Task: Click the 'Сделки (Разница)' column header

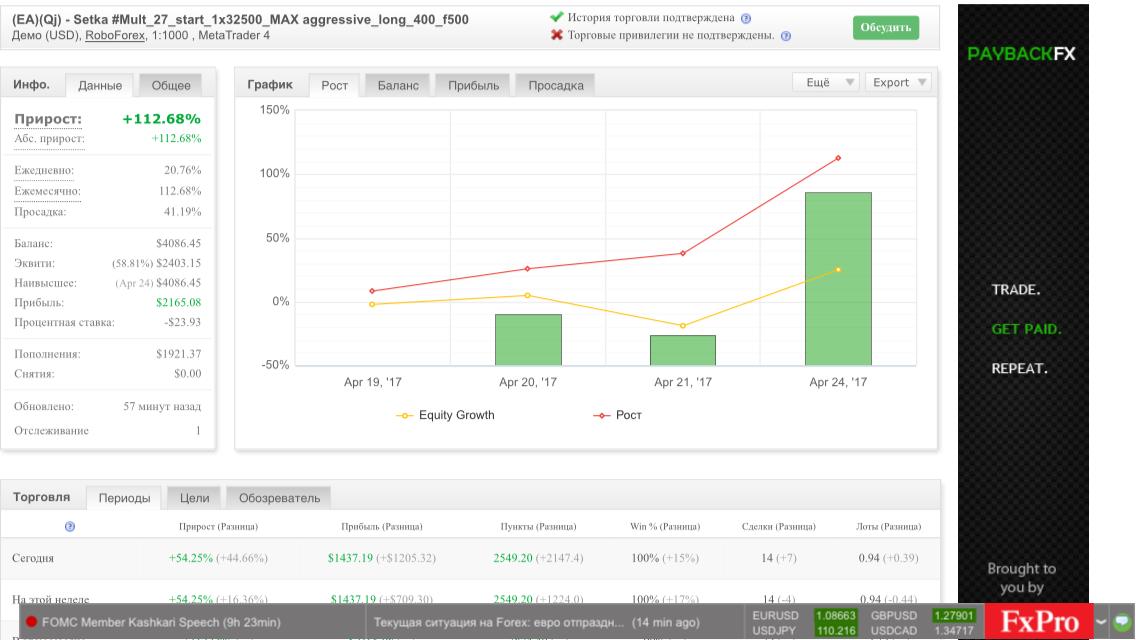Action: point(779,526)
